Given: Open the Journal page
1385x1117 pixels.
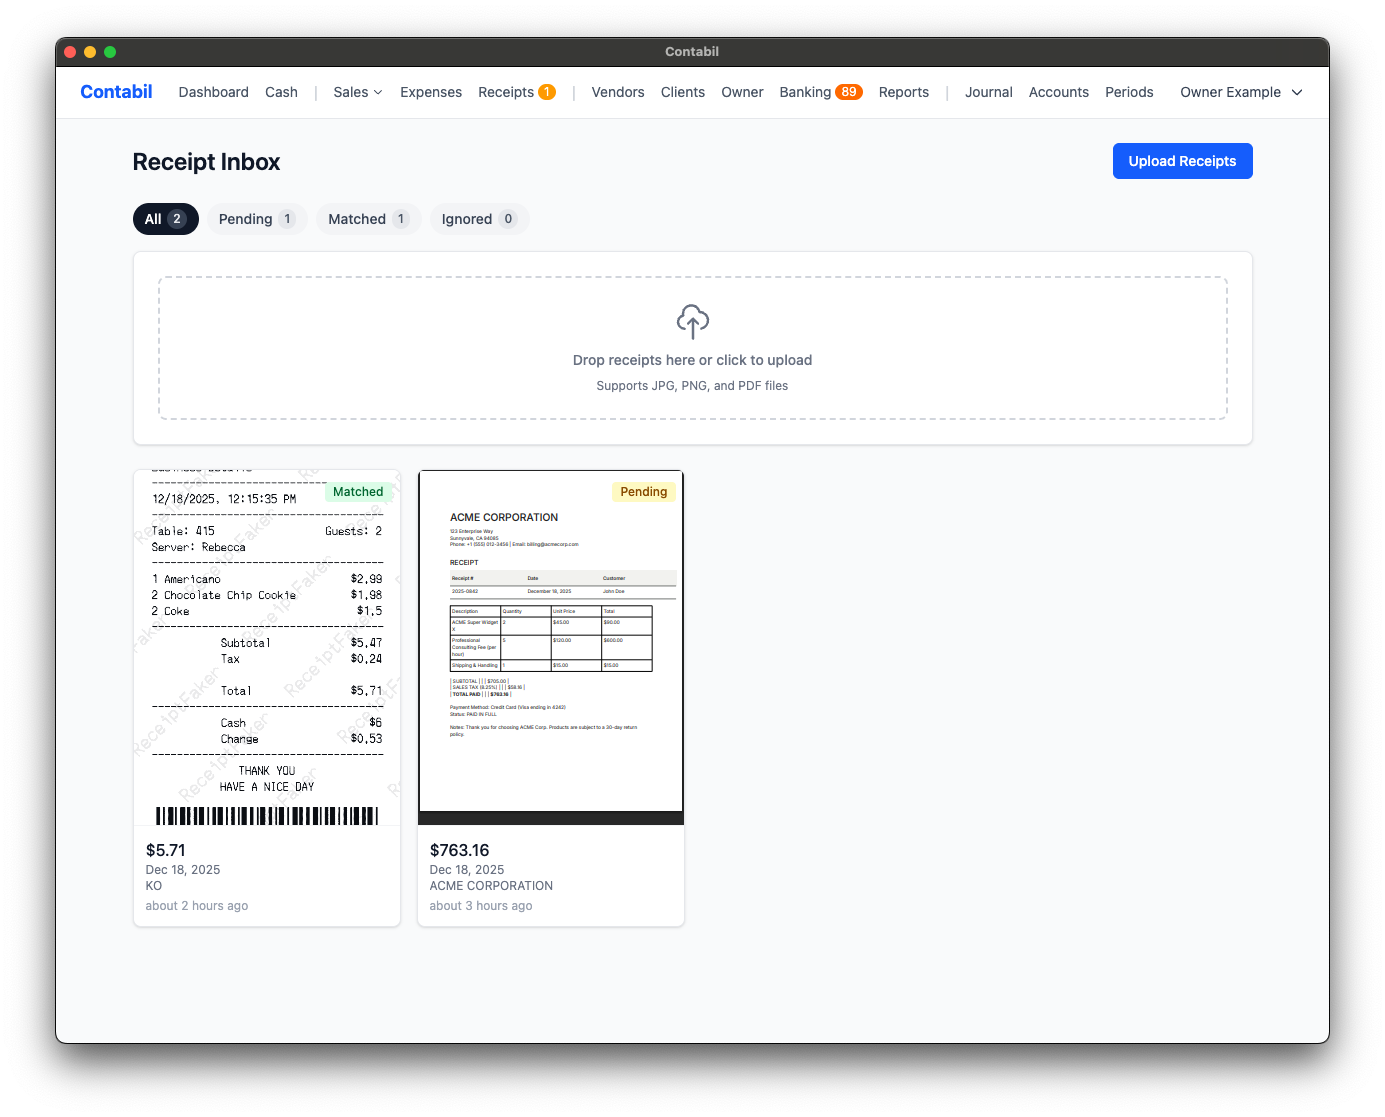Looking at the screenshot, I should point(988,92).
